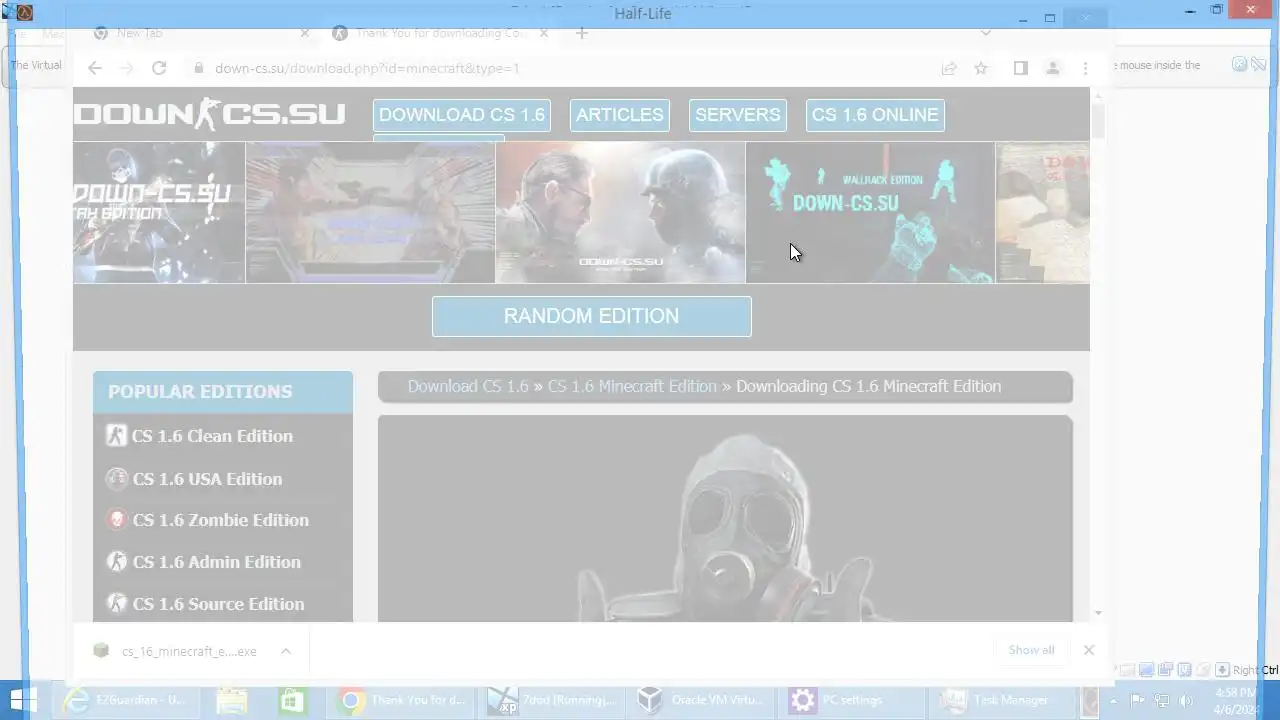Screen dimensions: 1280x720
Task: Click the POPULAR EDITIONS header
Action: click(x=223, y=392)
